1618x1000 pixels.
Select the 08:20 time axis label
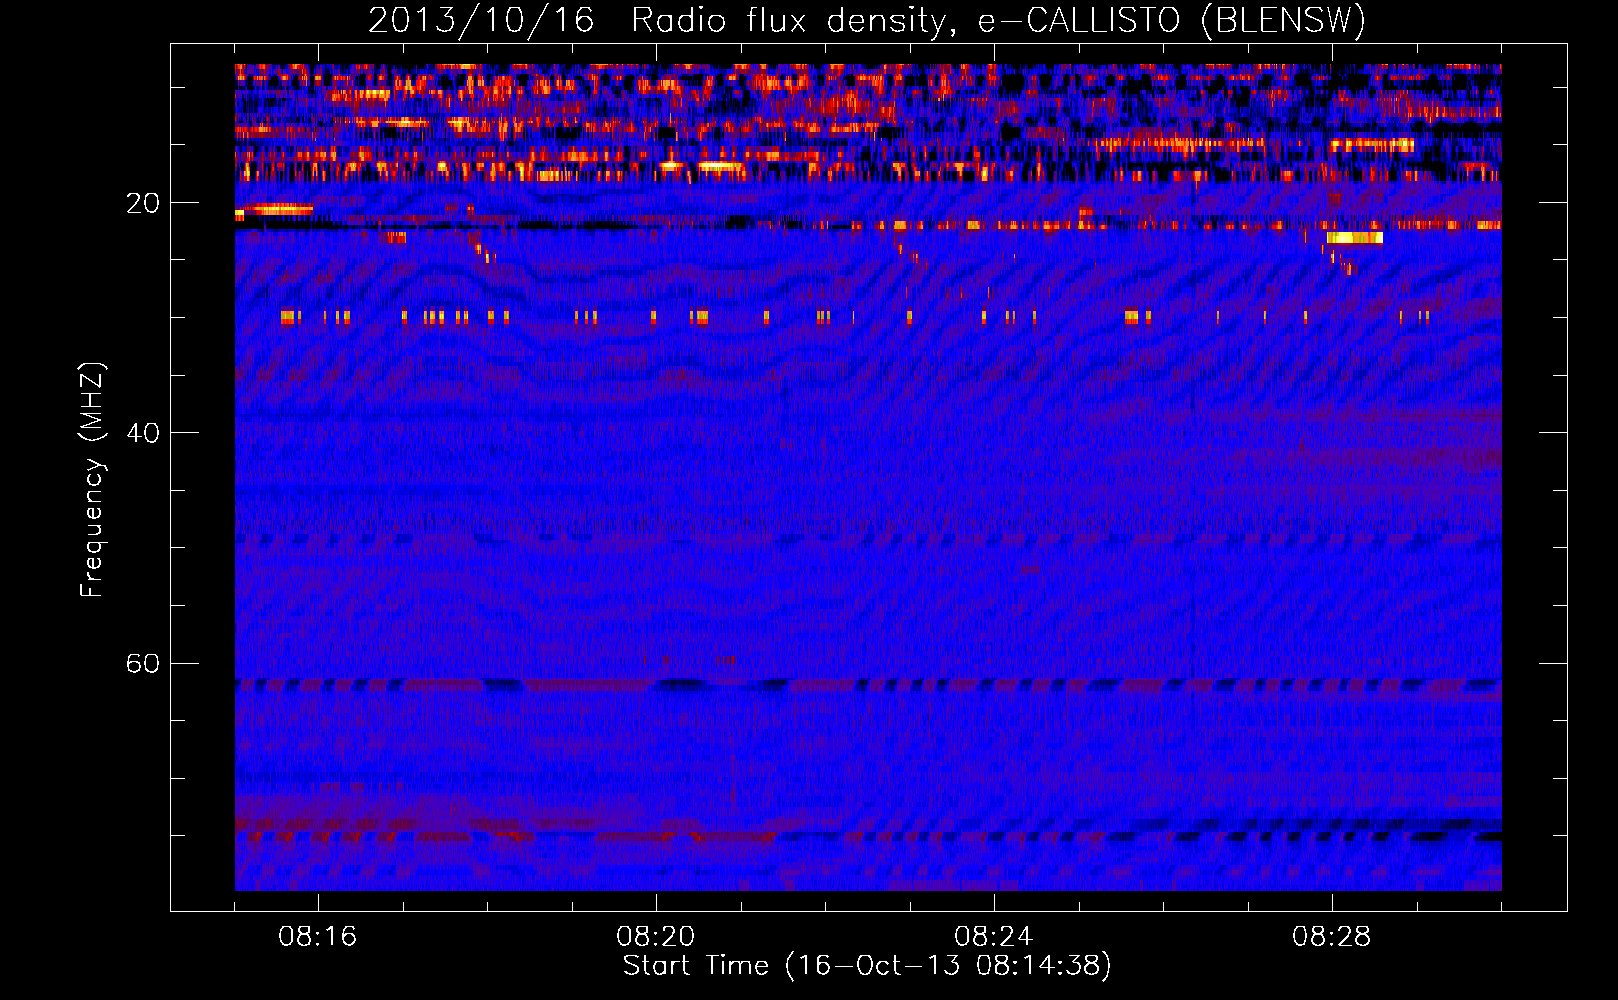click(656, 937)
